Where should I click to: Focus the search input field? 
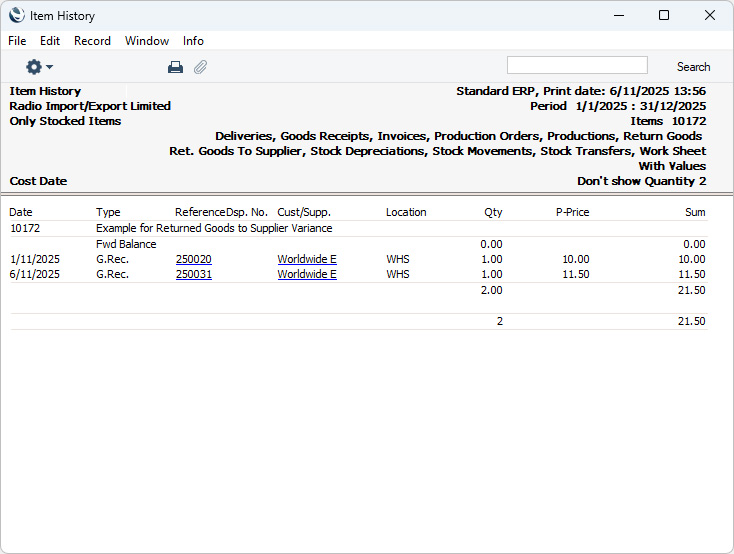pos(577,65)
